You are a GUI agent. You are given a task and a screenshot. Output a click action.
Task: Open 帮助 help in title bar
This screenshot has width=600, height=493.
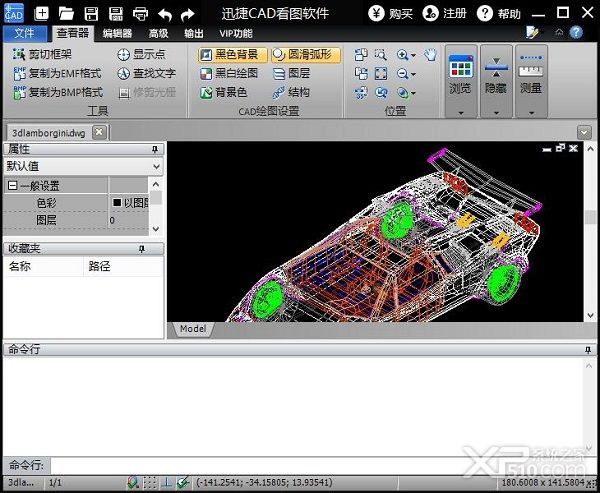(x=499, y=13)
